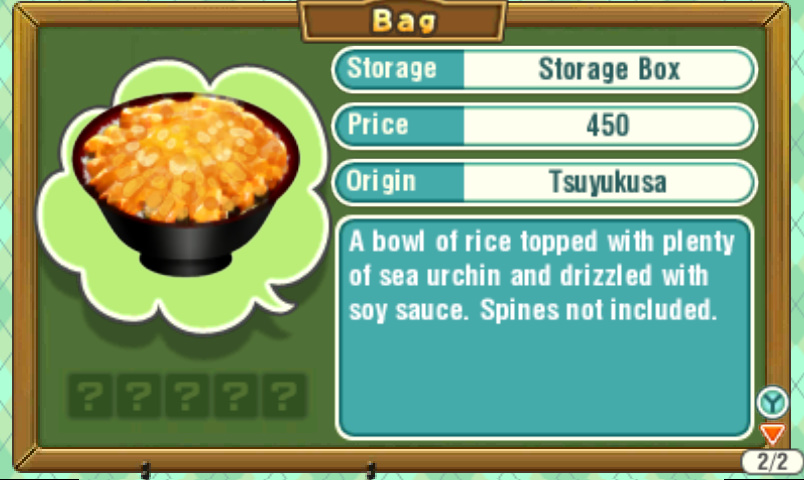Click the orange down arrow for next page

click(773, 434)
